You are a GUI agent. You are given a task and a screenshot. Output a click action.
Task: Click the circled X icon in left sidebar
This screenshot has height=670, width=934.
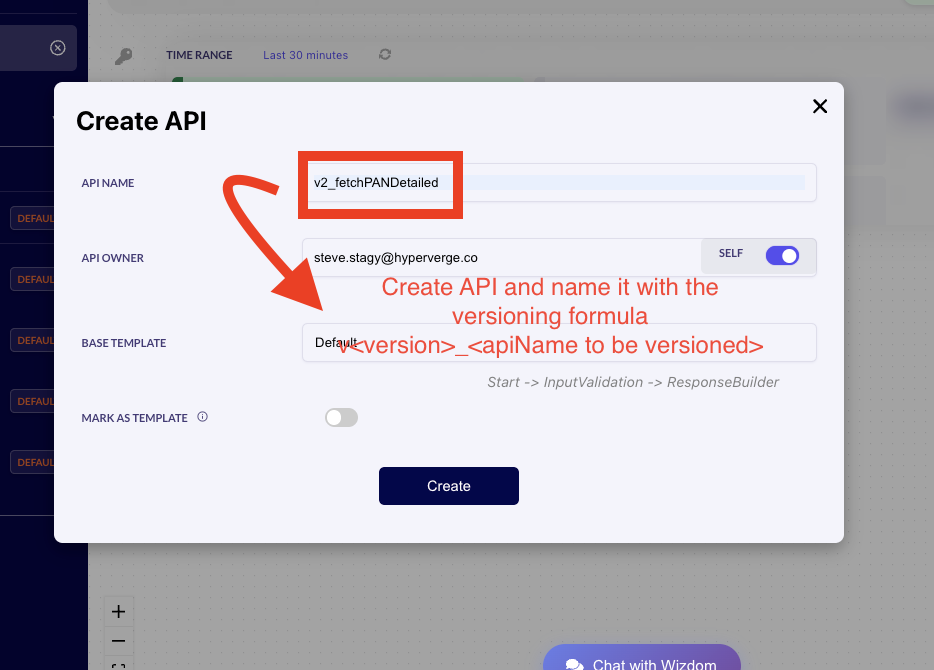pos(56,47)
